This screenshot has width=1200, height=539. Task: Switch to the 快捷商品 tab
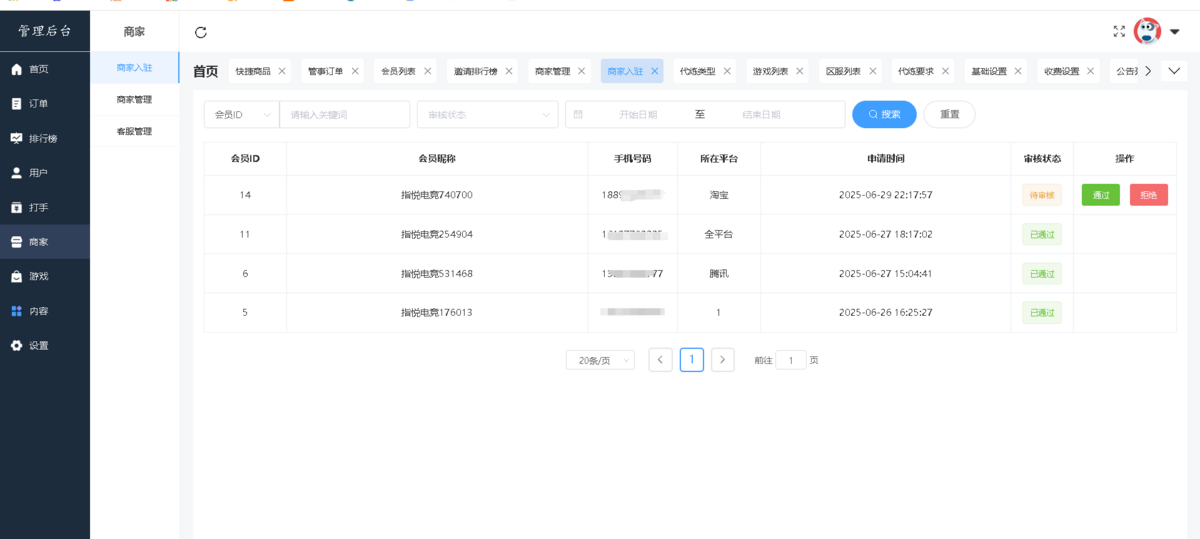click(x=253, y=71)
